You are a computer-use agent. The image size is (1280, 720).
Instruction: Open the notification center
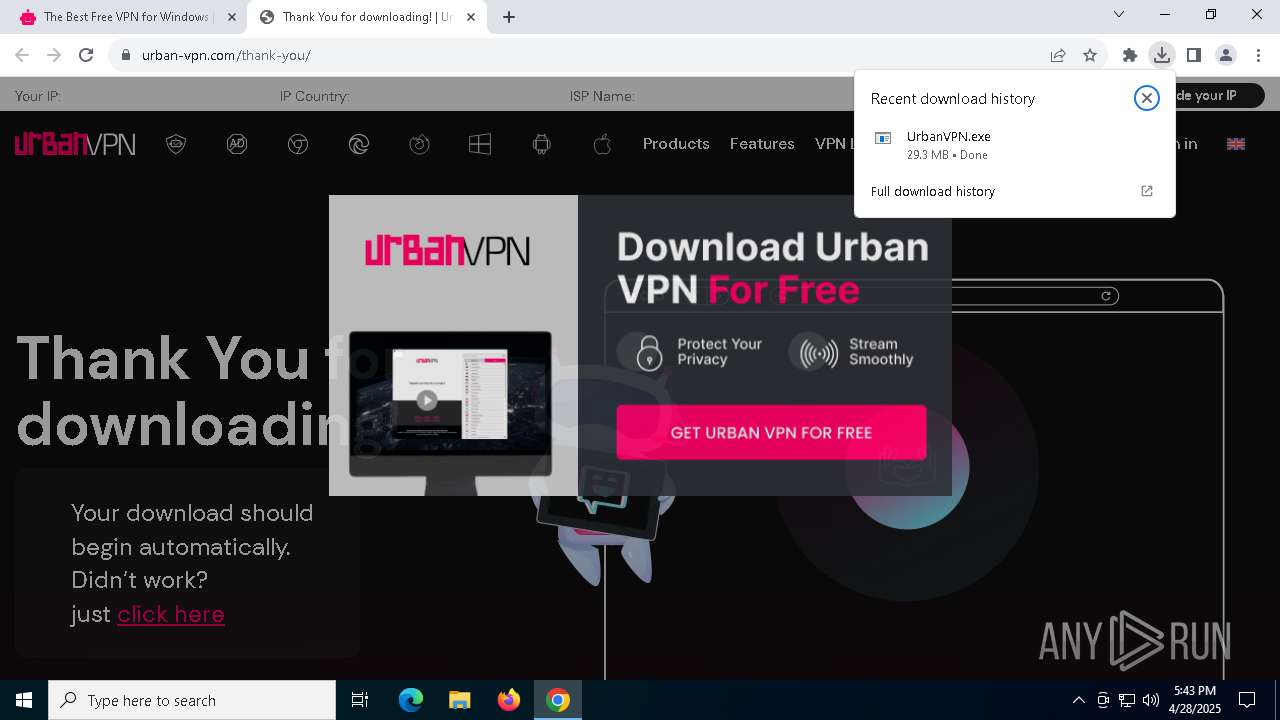tap(1247, 700)
